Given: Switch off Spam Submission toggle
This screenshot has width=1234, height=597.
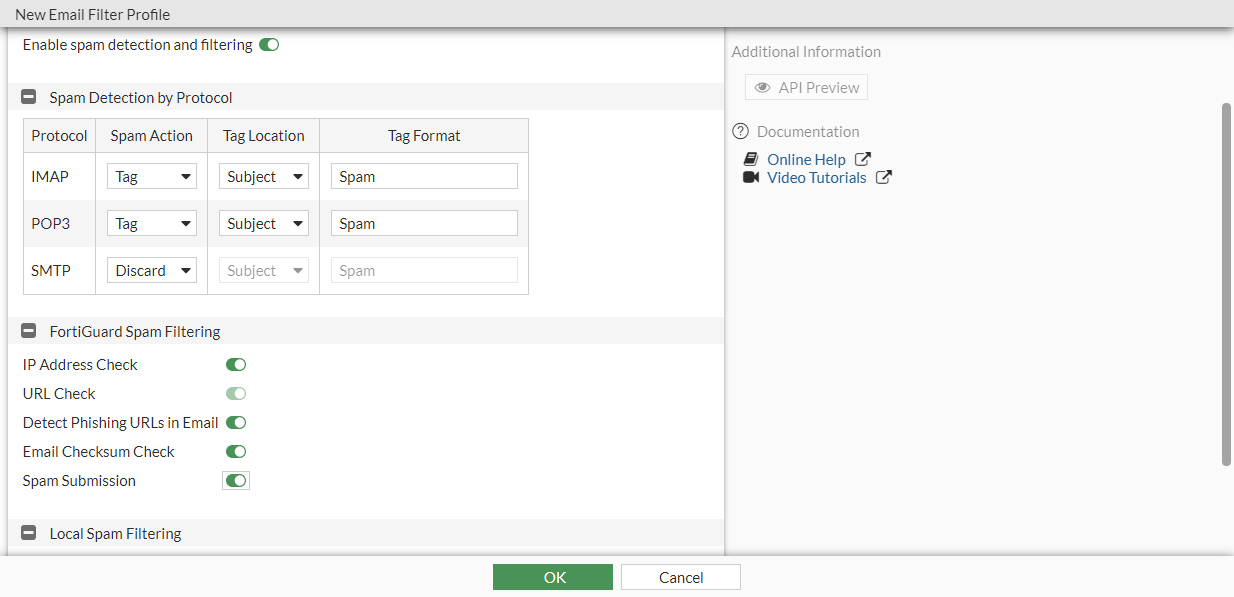Looking at the screenshot, I should tap(236, 481).
